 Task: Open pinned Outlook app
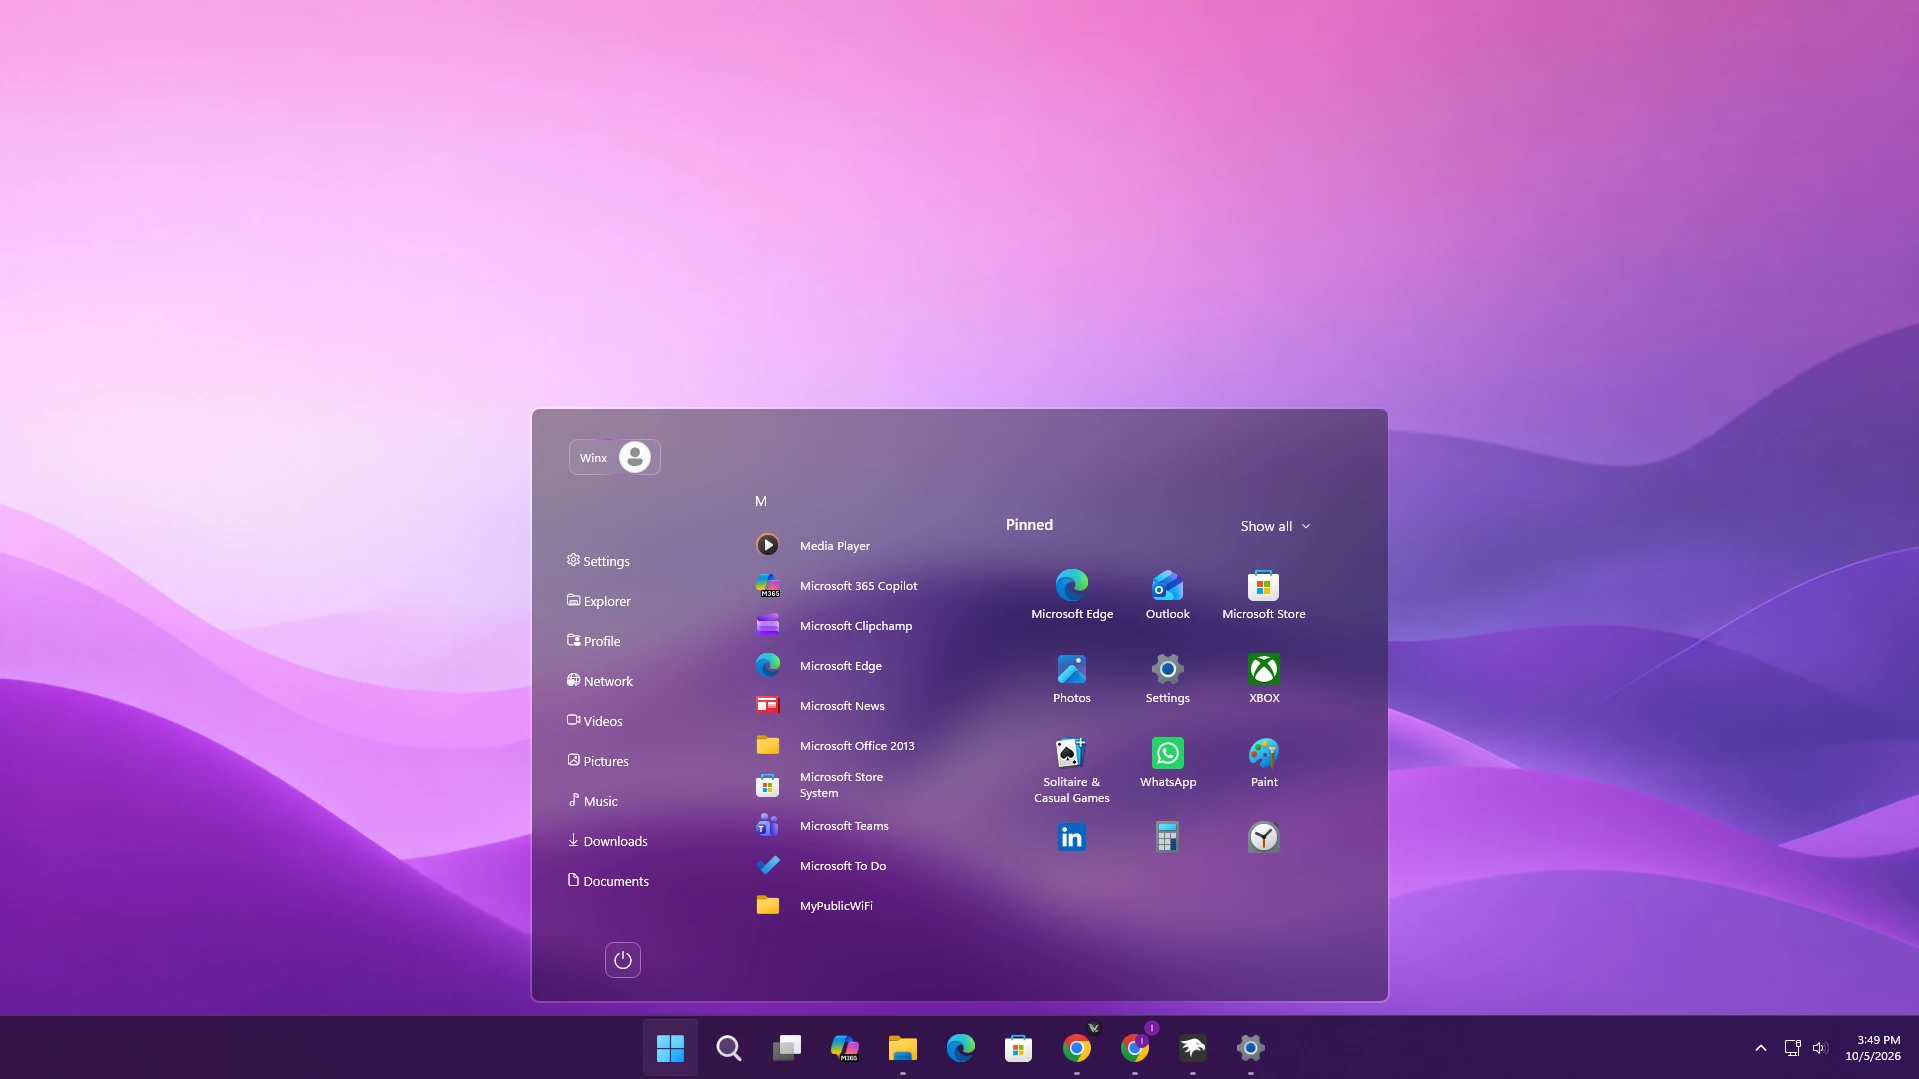pyautogui.click(x=1167, y=594)
